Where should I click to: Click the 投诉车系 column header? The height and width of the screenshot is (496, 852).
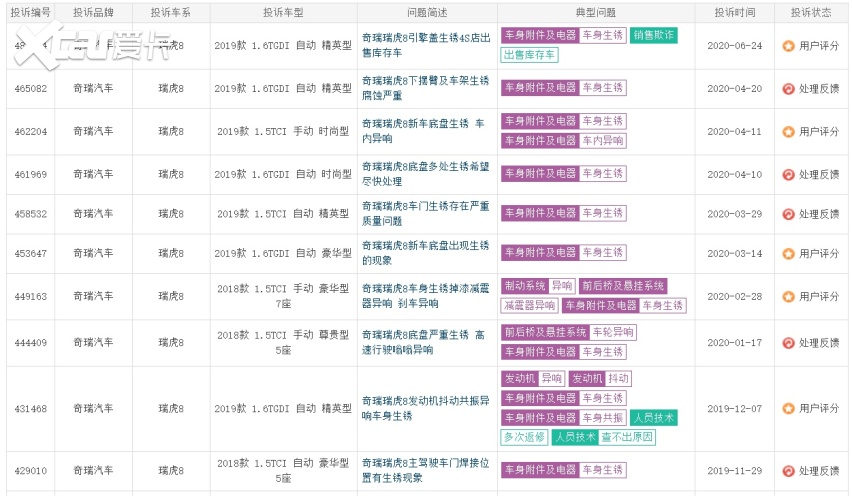[171, 12]
